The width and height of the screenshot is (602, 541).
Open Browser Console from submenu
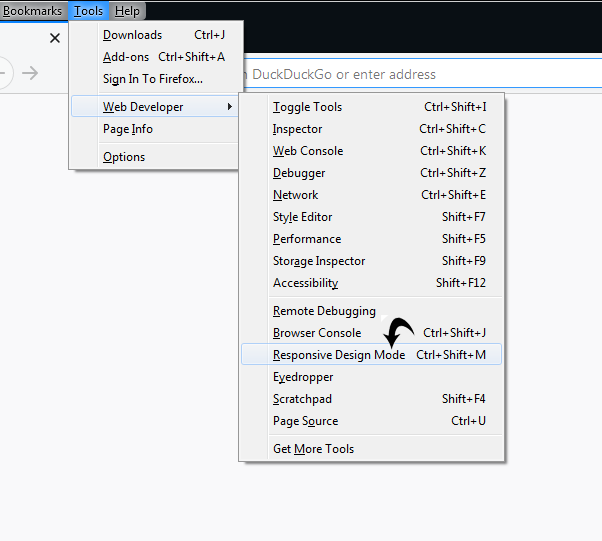(371, 333)
